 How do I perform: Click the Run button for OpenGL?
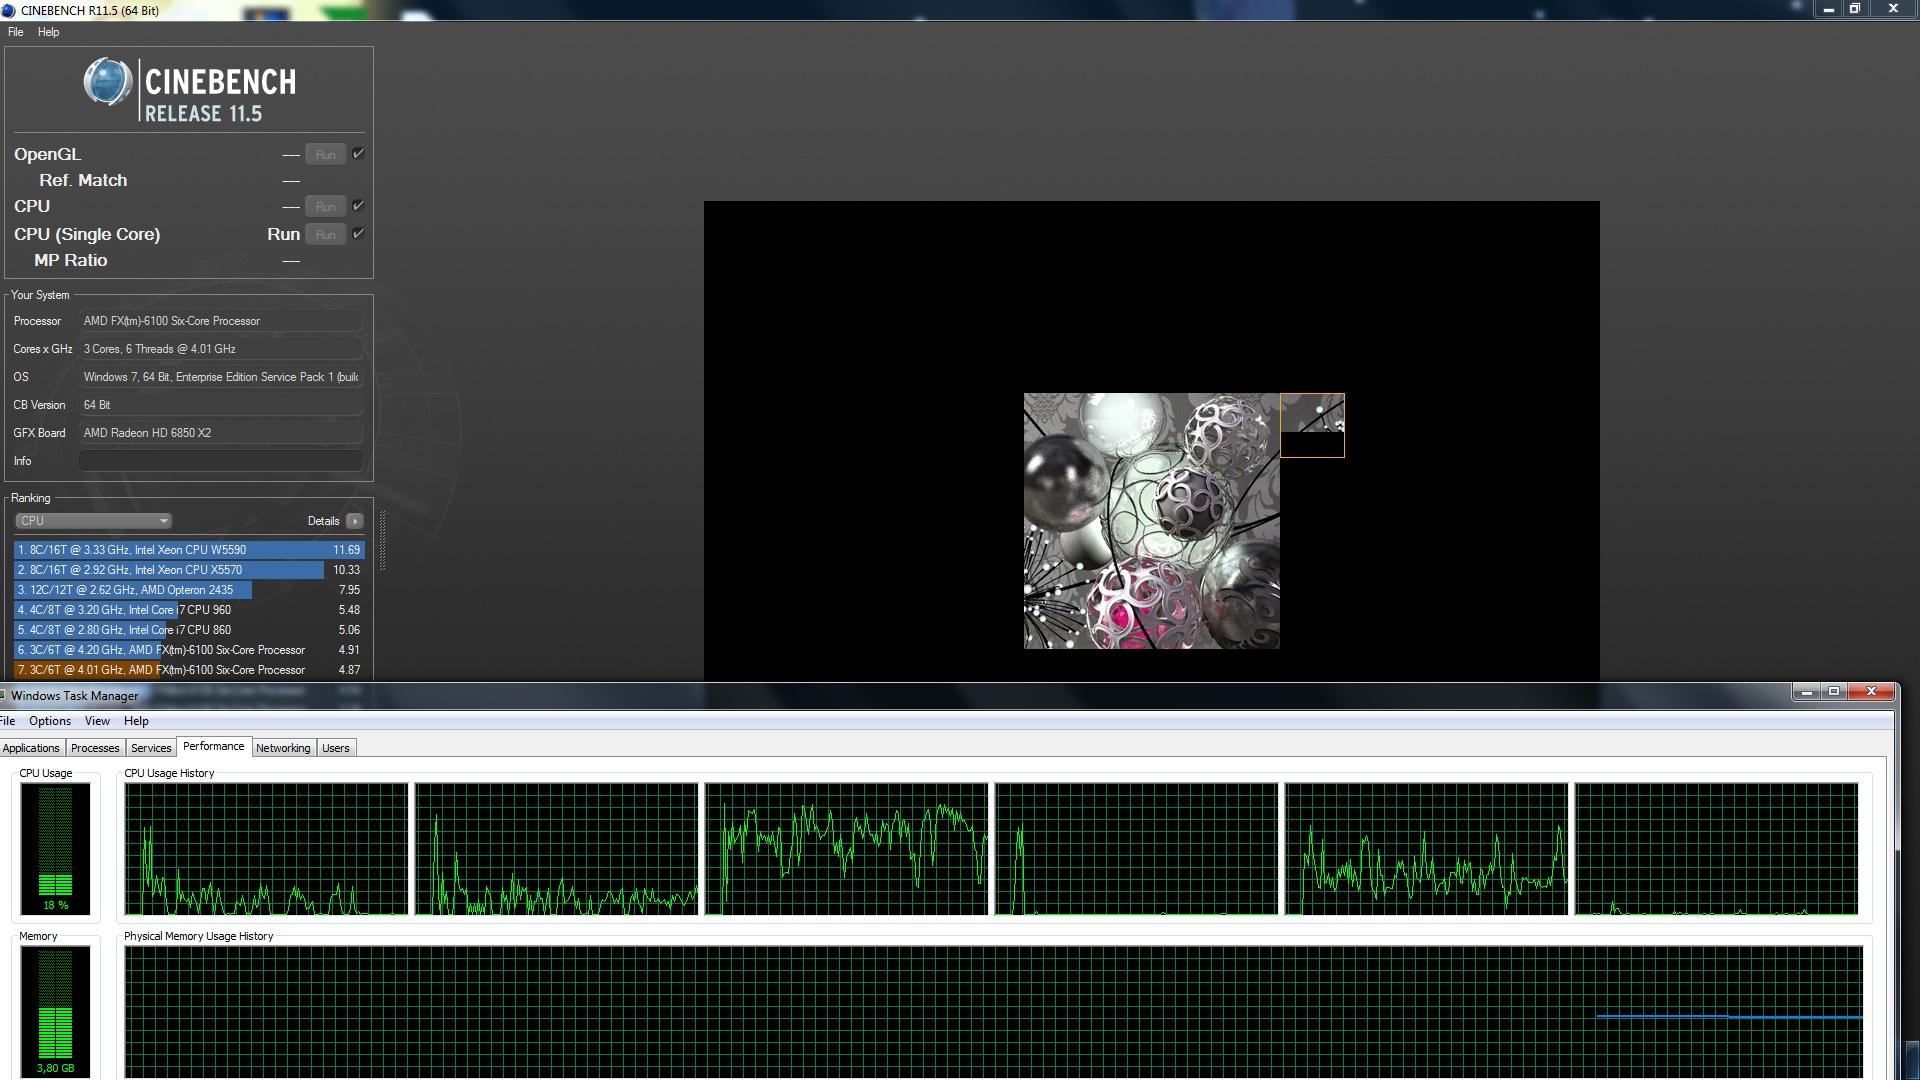click(x=325, y=155)
